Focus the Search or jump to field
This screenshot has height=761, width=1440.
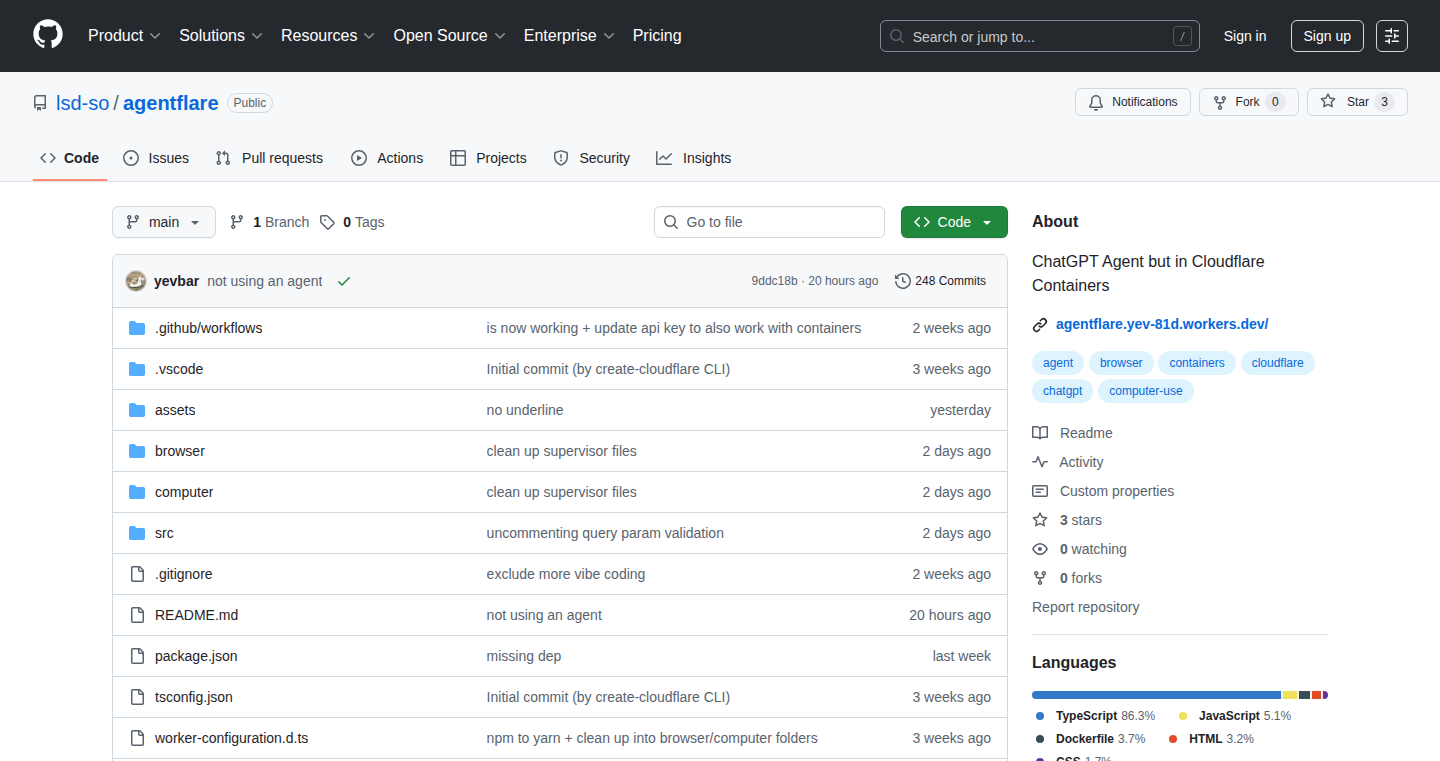1040,36
